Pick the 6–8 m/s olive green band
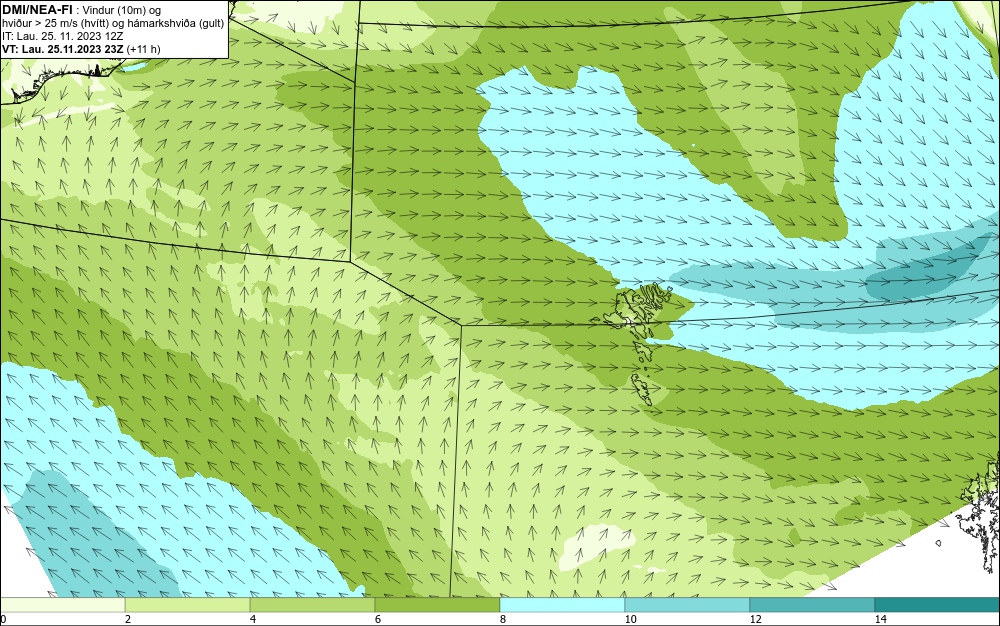Screen dimensions: 1000x626 pos(438,605)
